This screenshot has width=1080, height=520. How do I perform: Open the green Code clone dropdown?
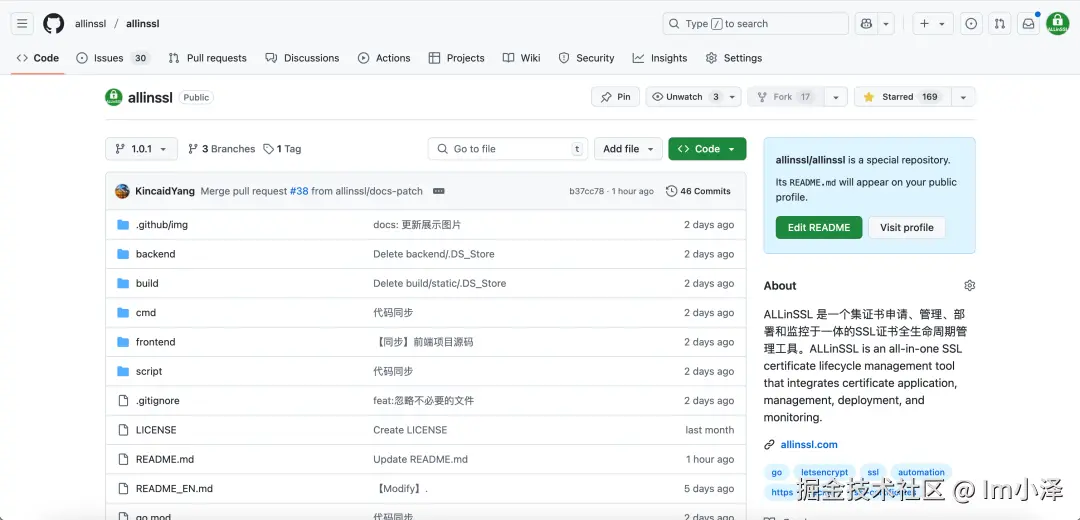coord(707,149)
